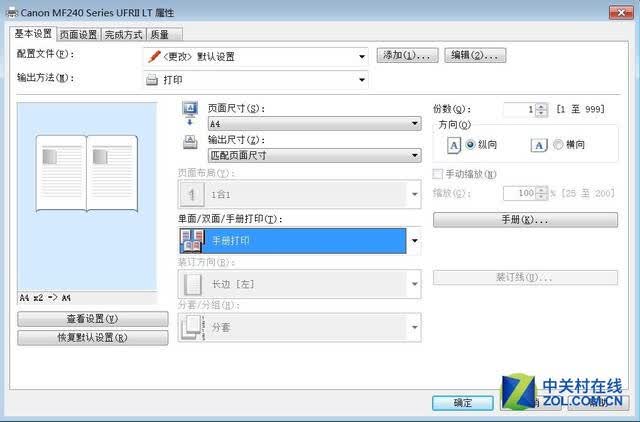Select the 横向 landscape radio button
Image resolution: width=640 pixels, height=422 pixels.
tap(558, 144)
